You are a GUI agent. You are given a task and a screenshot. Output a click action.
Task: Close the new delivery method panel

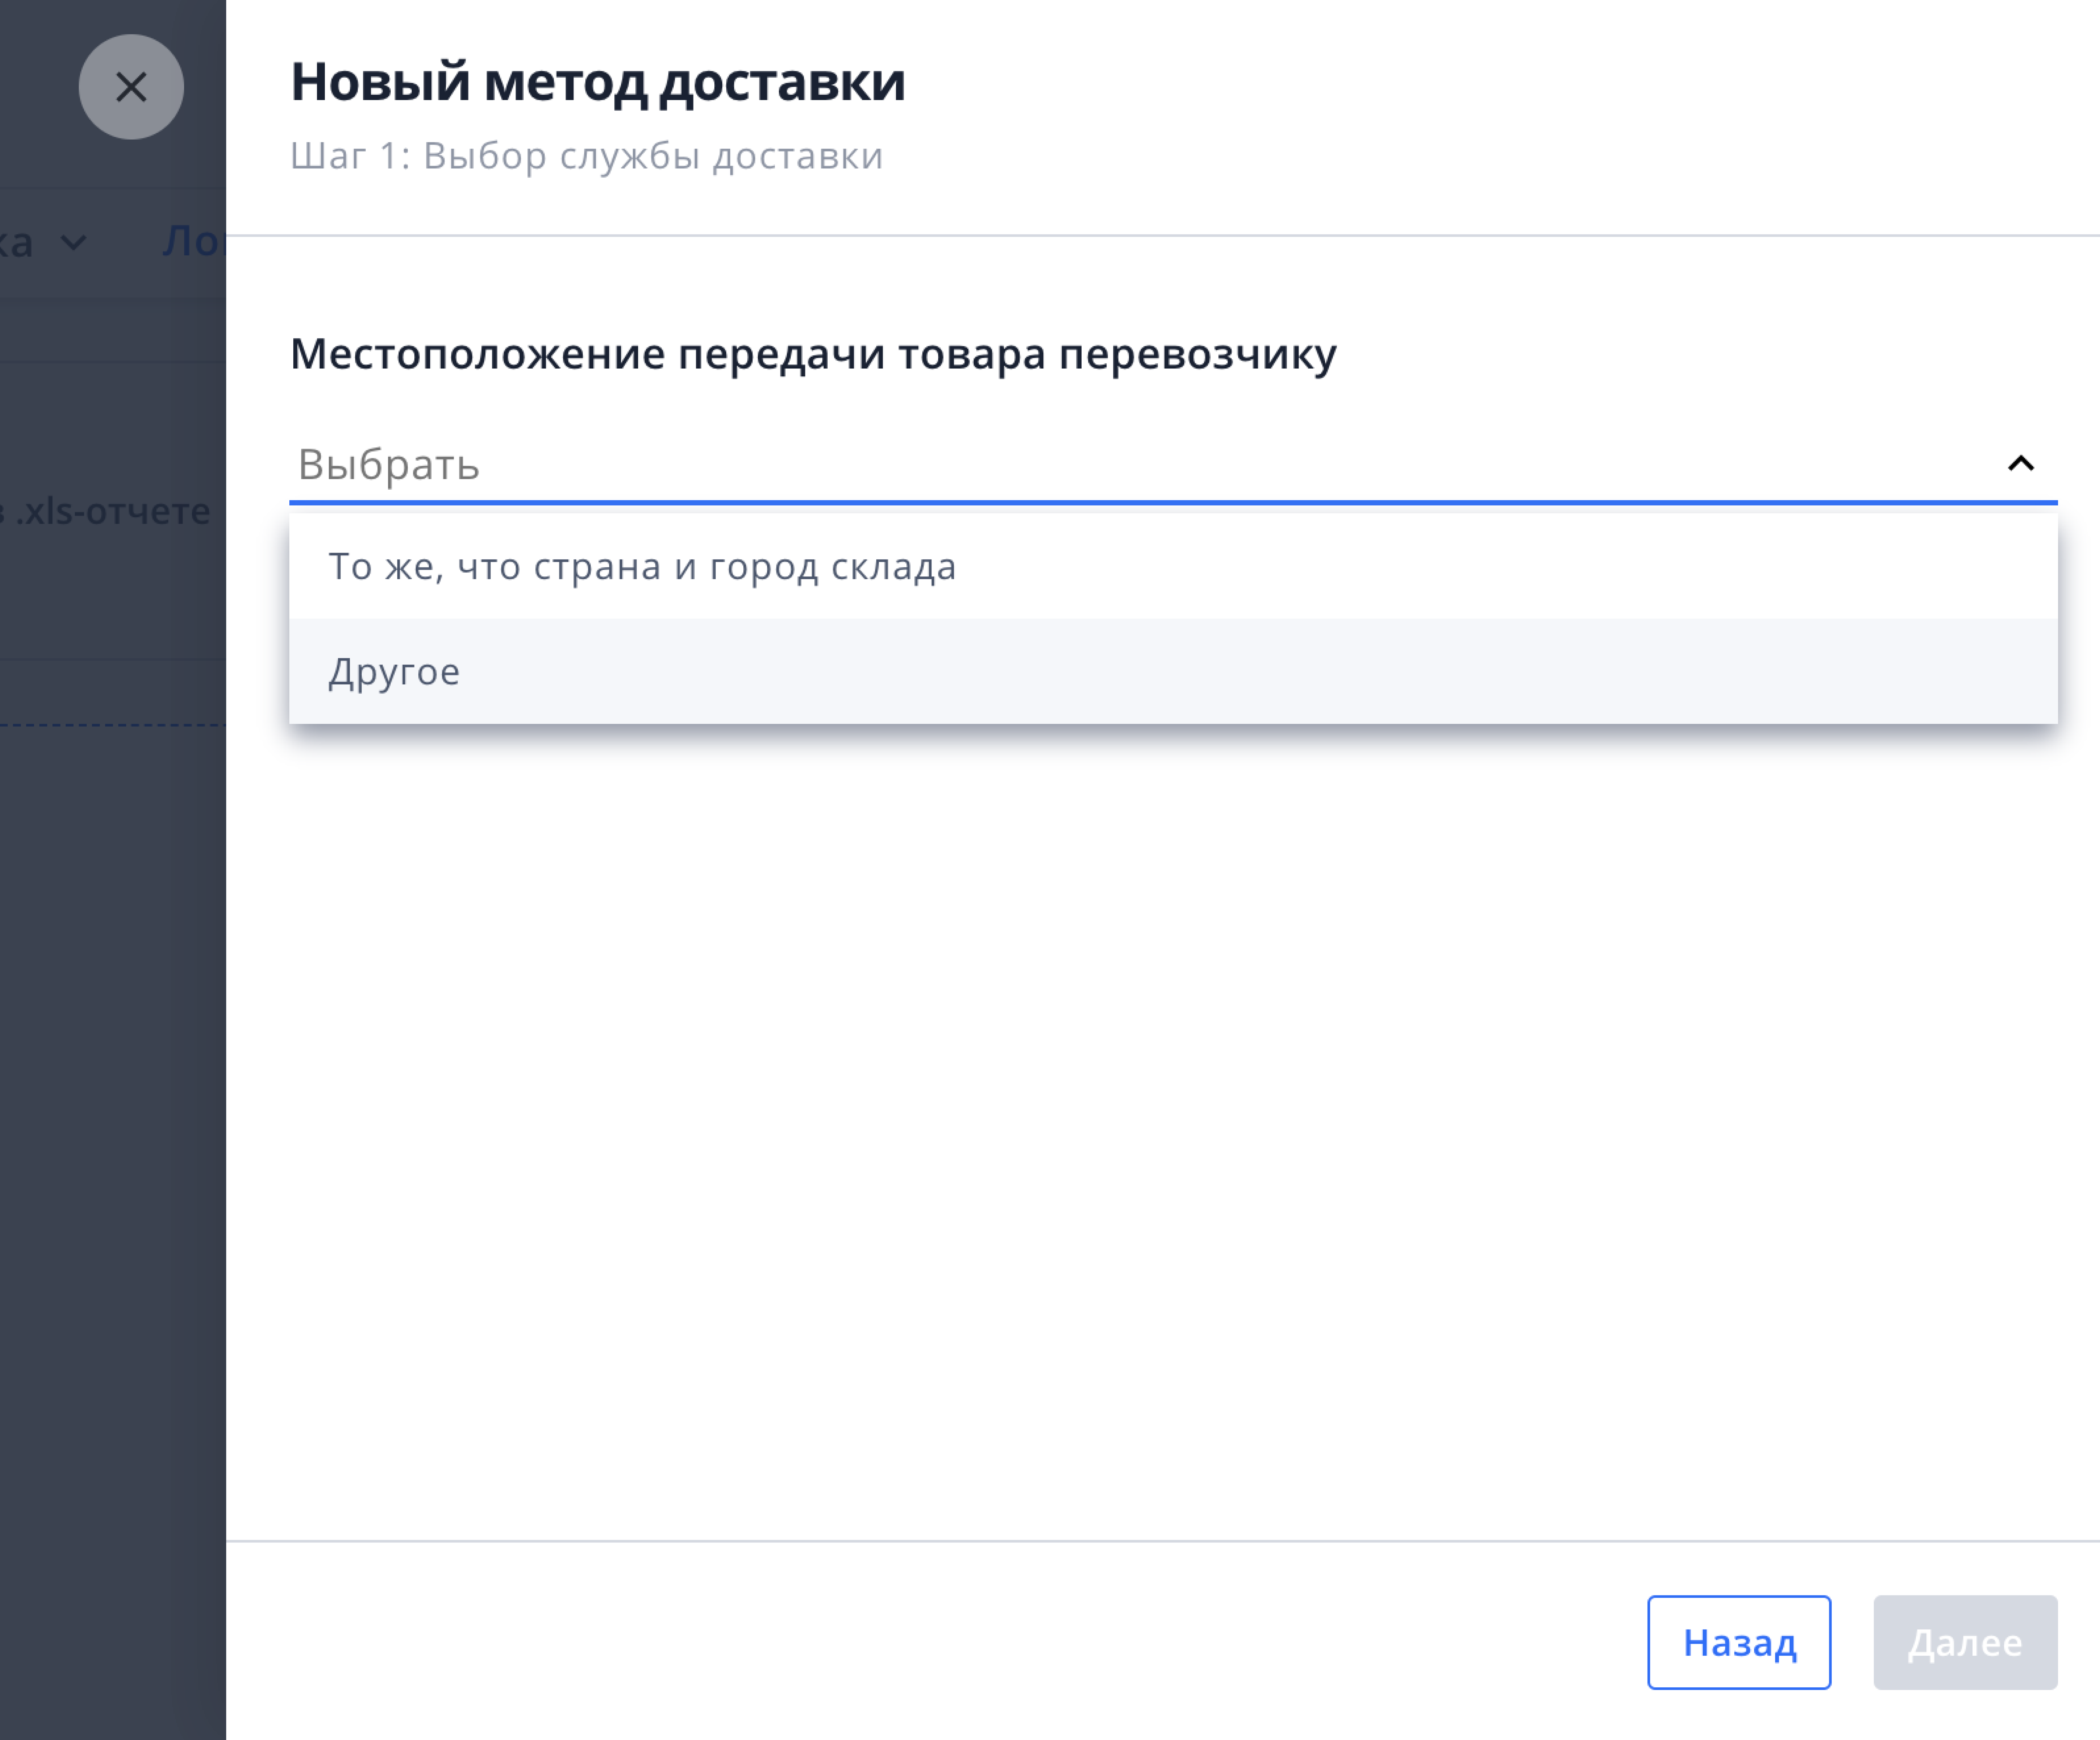131,87
